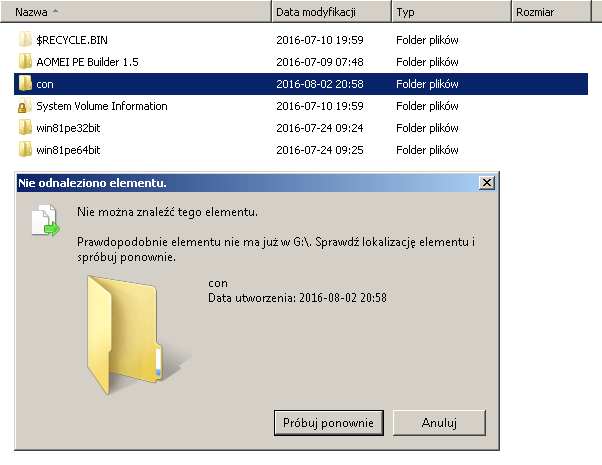
Task: Click the win81pe32bit folder icon
Action: (25, 127)
